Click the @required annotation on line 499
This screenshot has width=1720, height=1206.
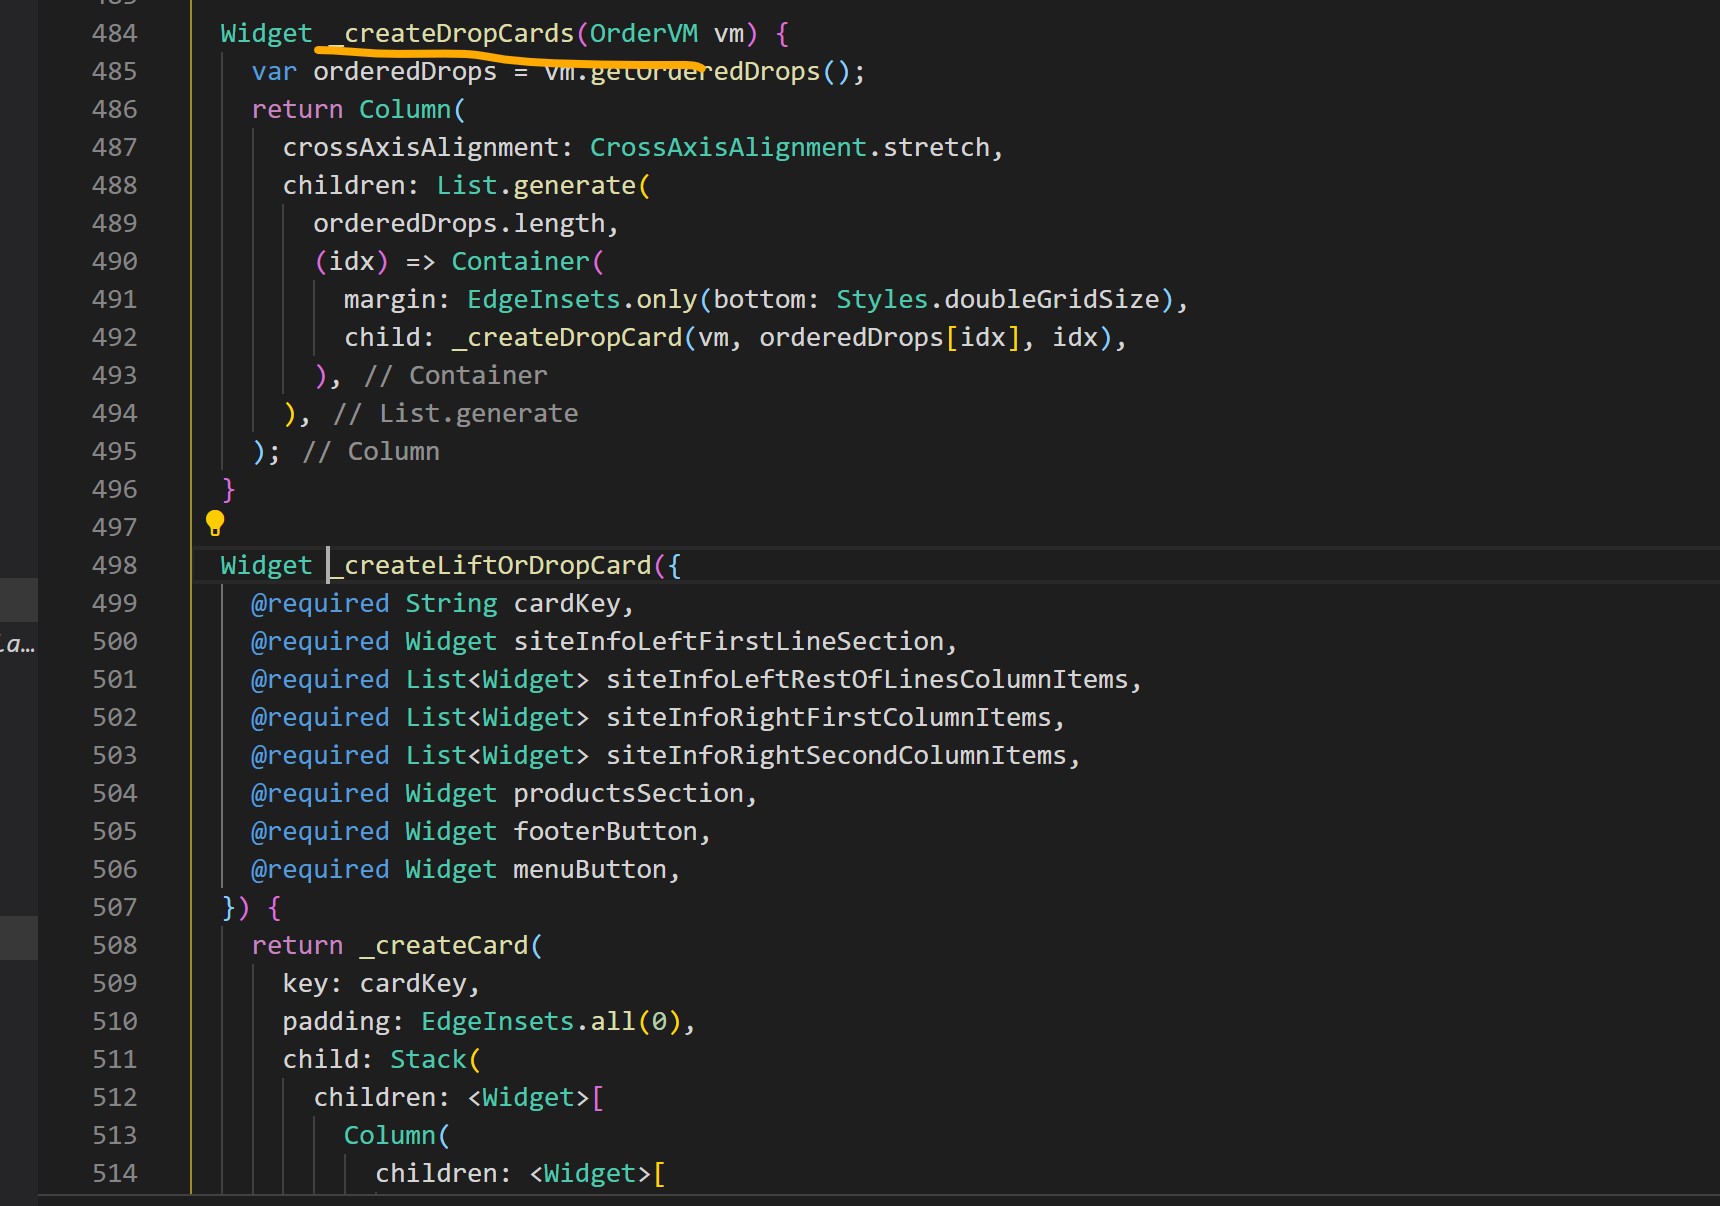click(x=319, y=602)
